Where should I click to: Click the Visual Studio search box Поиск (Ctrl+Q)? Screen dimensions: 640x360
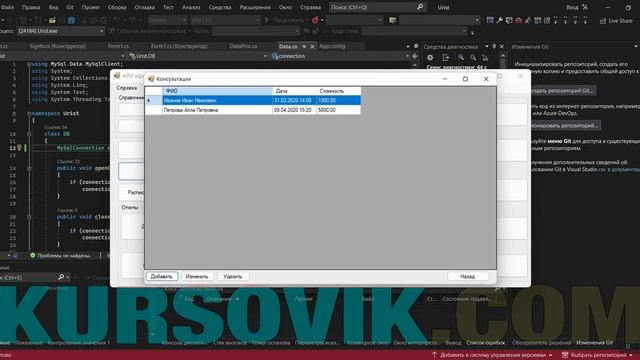tap(373, 7)
